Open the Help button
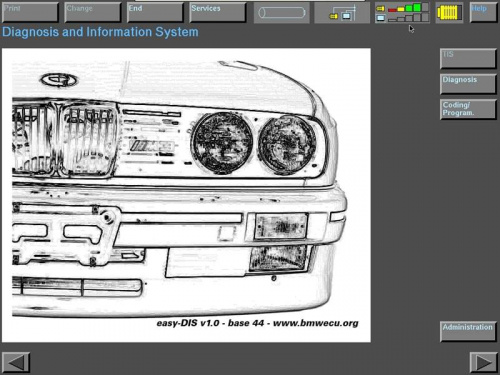 pos(483,13)
